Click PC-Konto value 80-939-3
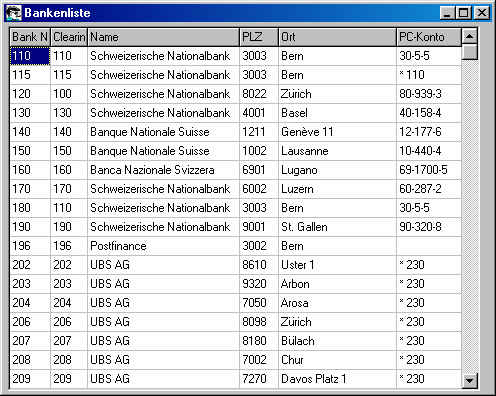The height and width of the screenshot is (396, 496). coord(429,94)
